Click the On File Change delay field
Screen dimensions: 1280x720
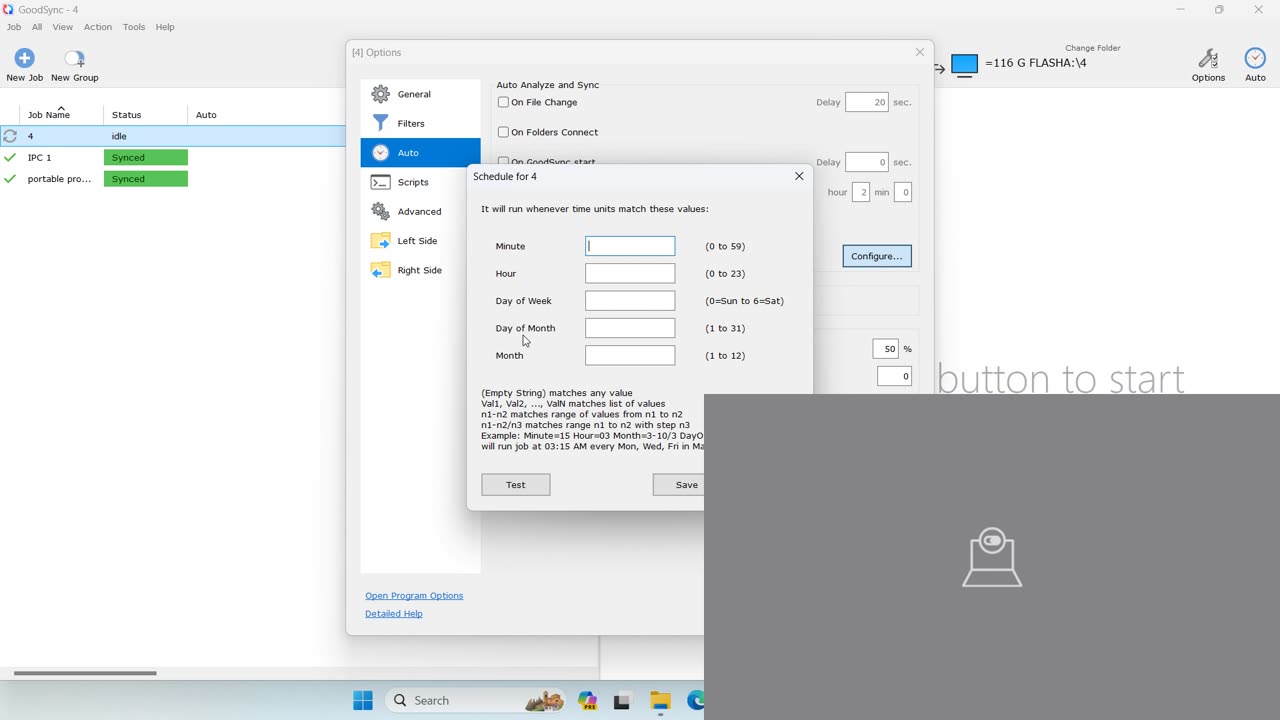pos(867,102)
